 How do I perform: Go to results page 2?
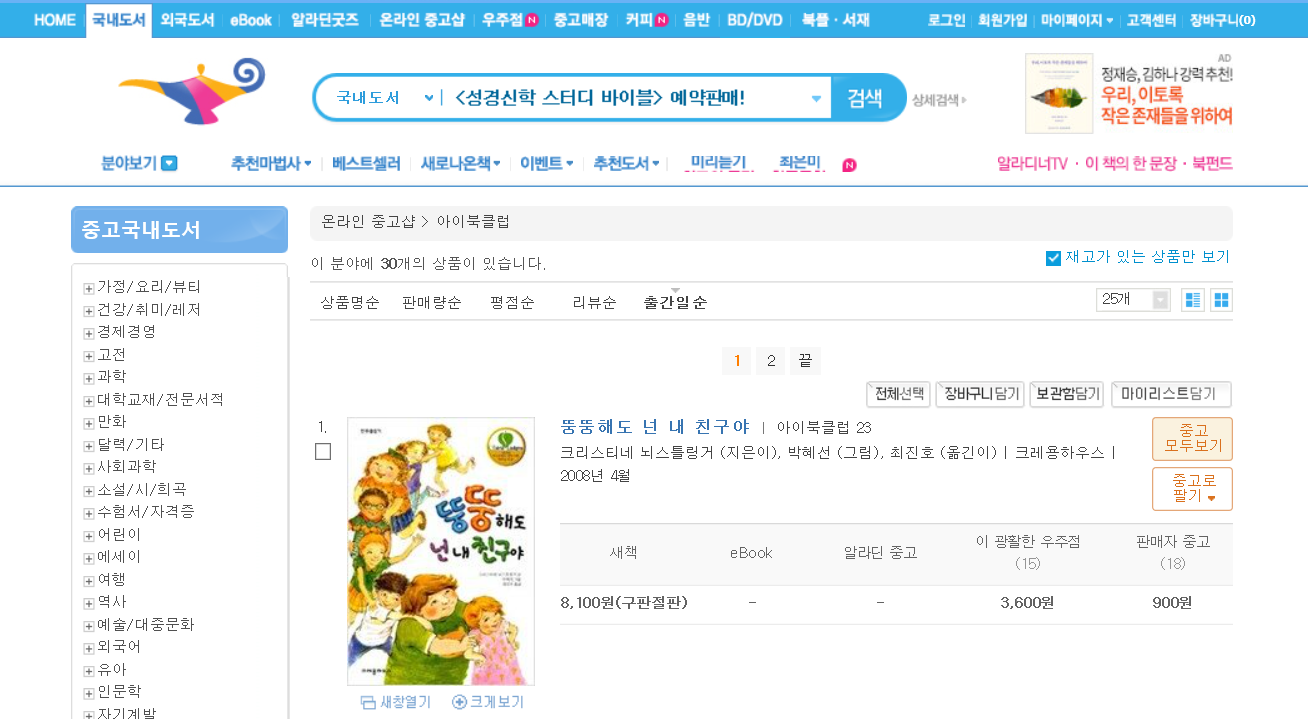coord(770,361)
